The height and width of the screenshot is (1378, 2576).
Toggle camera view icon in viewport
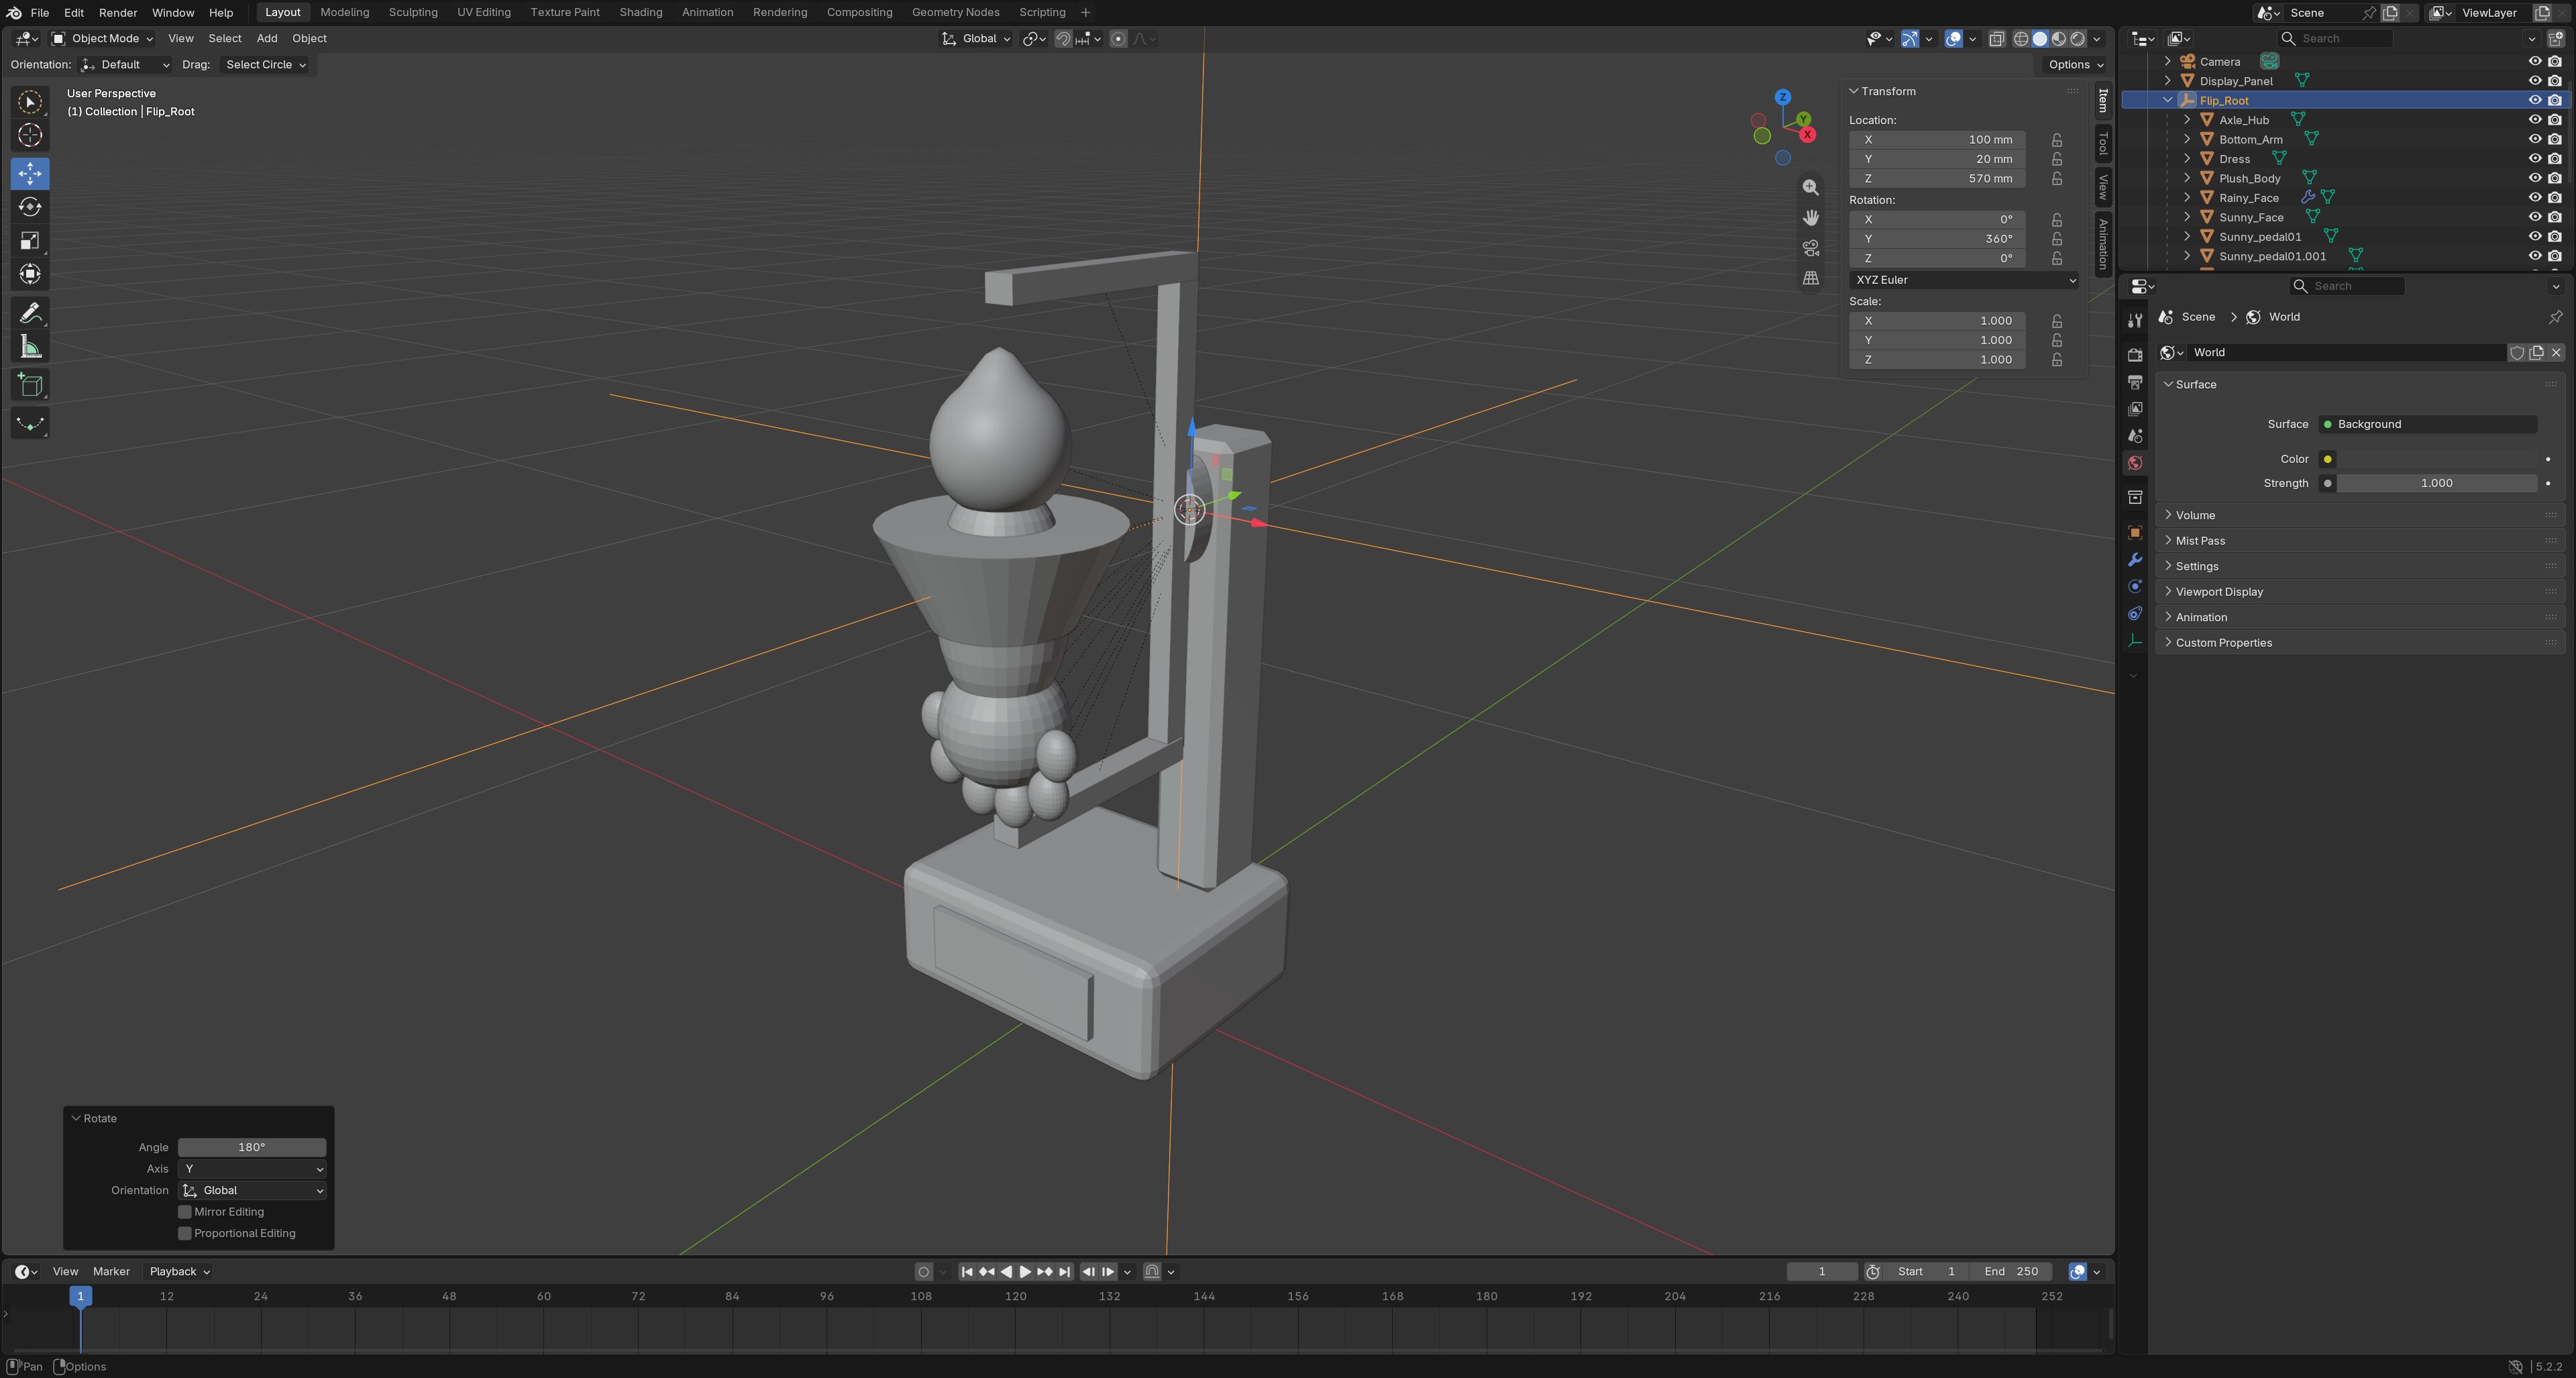pos(1810,248)
